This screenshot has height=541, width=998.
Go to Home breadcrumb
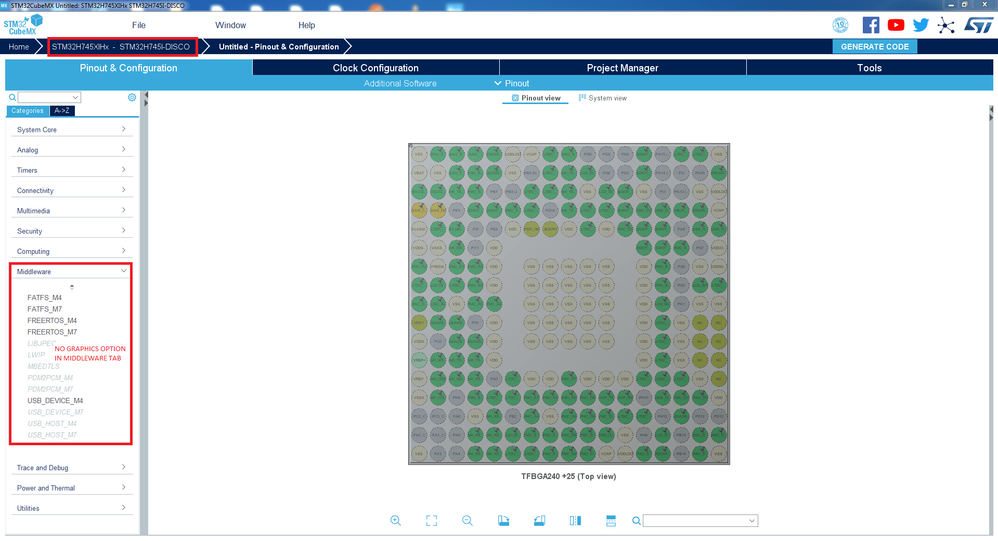pos(18,46)
